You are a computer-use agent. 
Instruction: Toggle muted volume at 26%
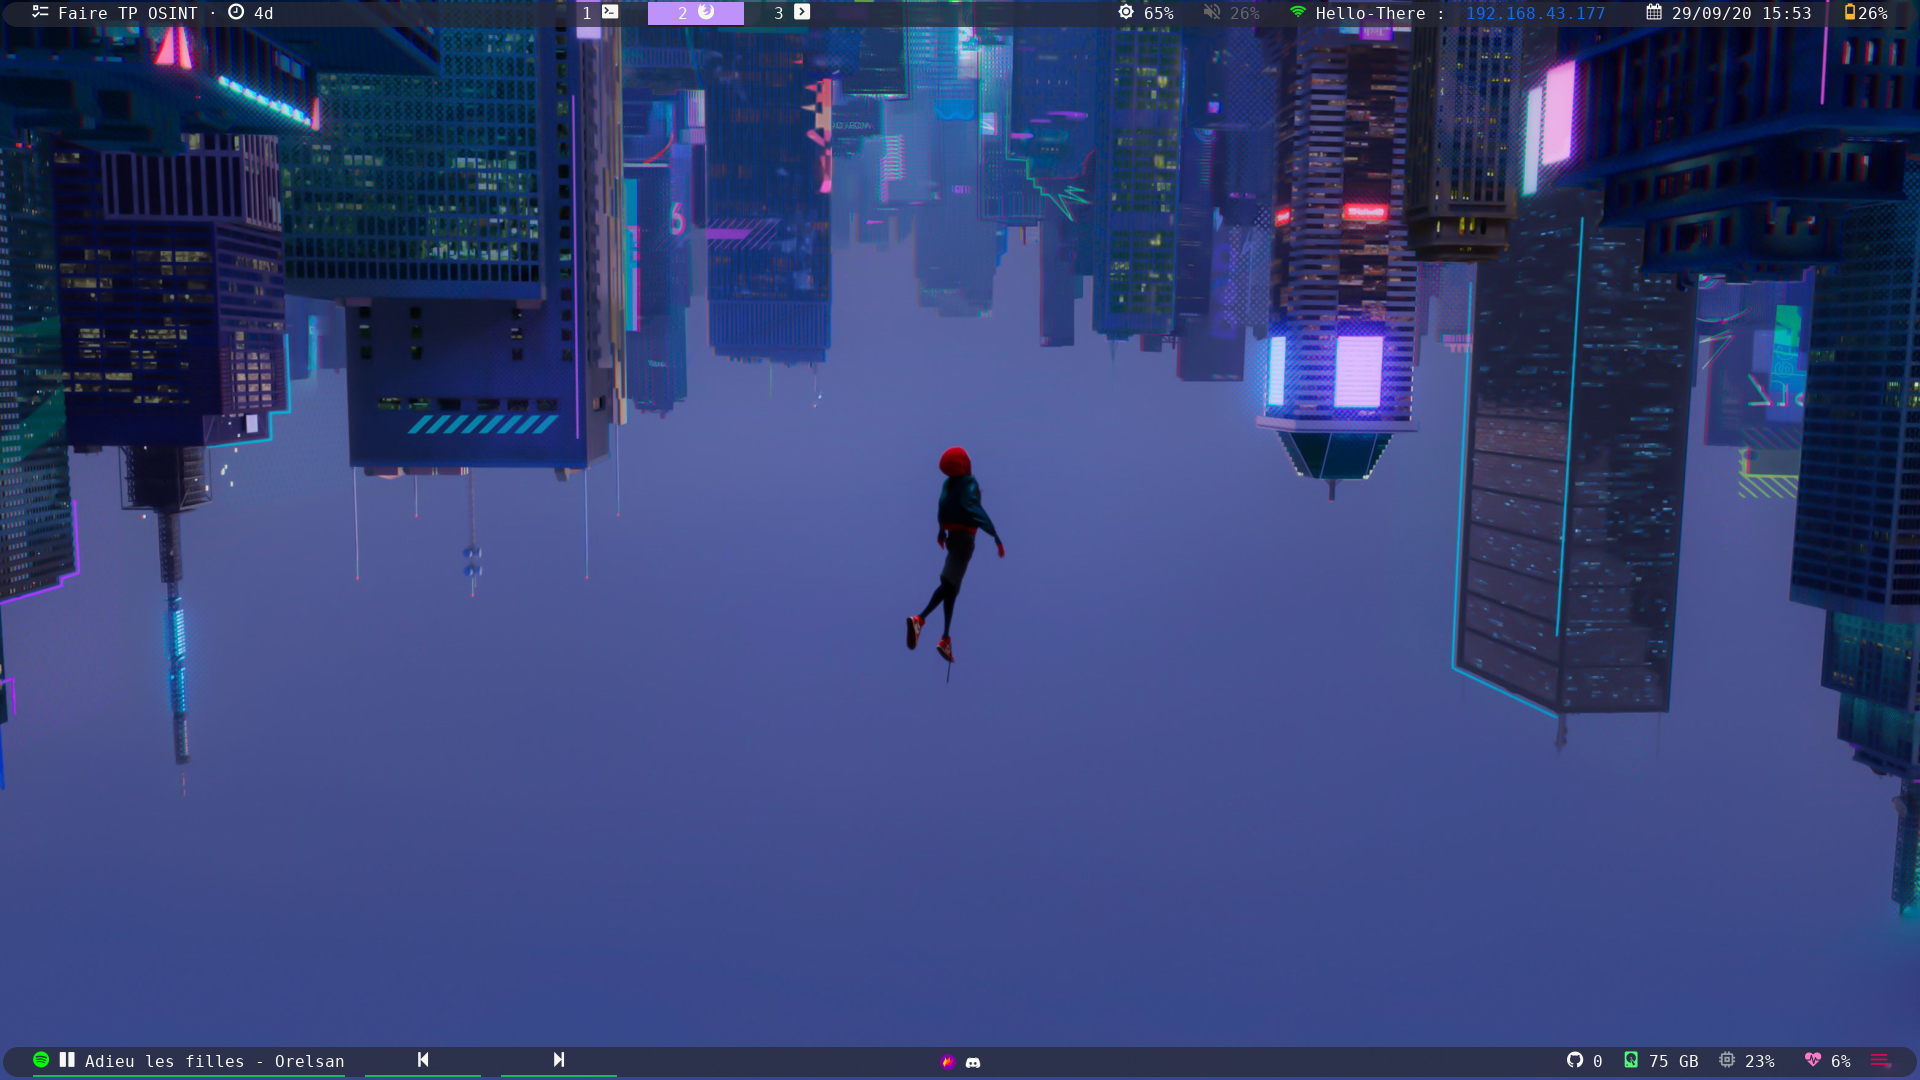[x=1232, y=13]
